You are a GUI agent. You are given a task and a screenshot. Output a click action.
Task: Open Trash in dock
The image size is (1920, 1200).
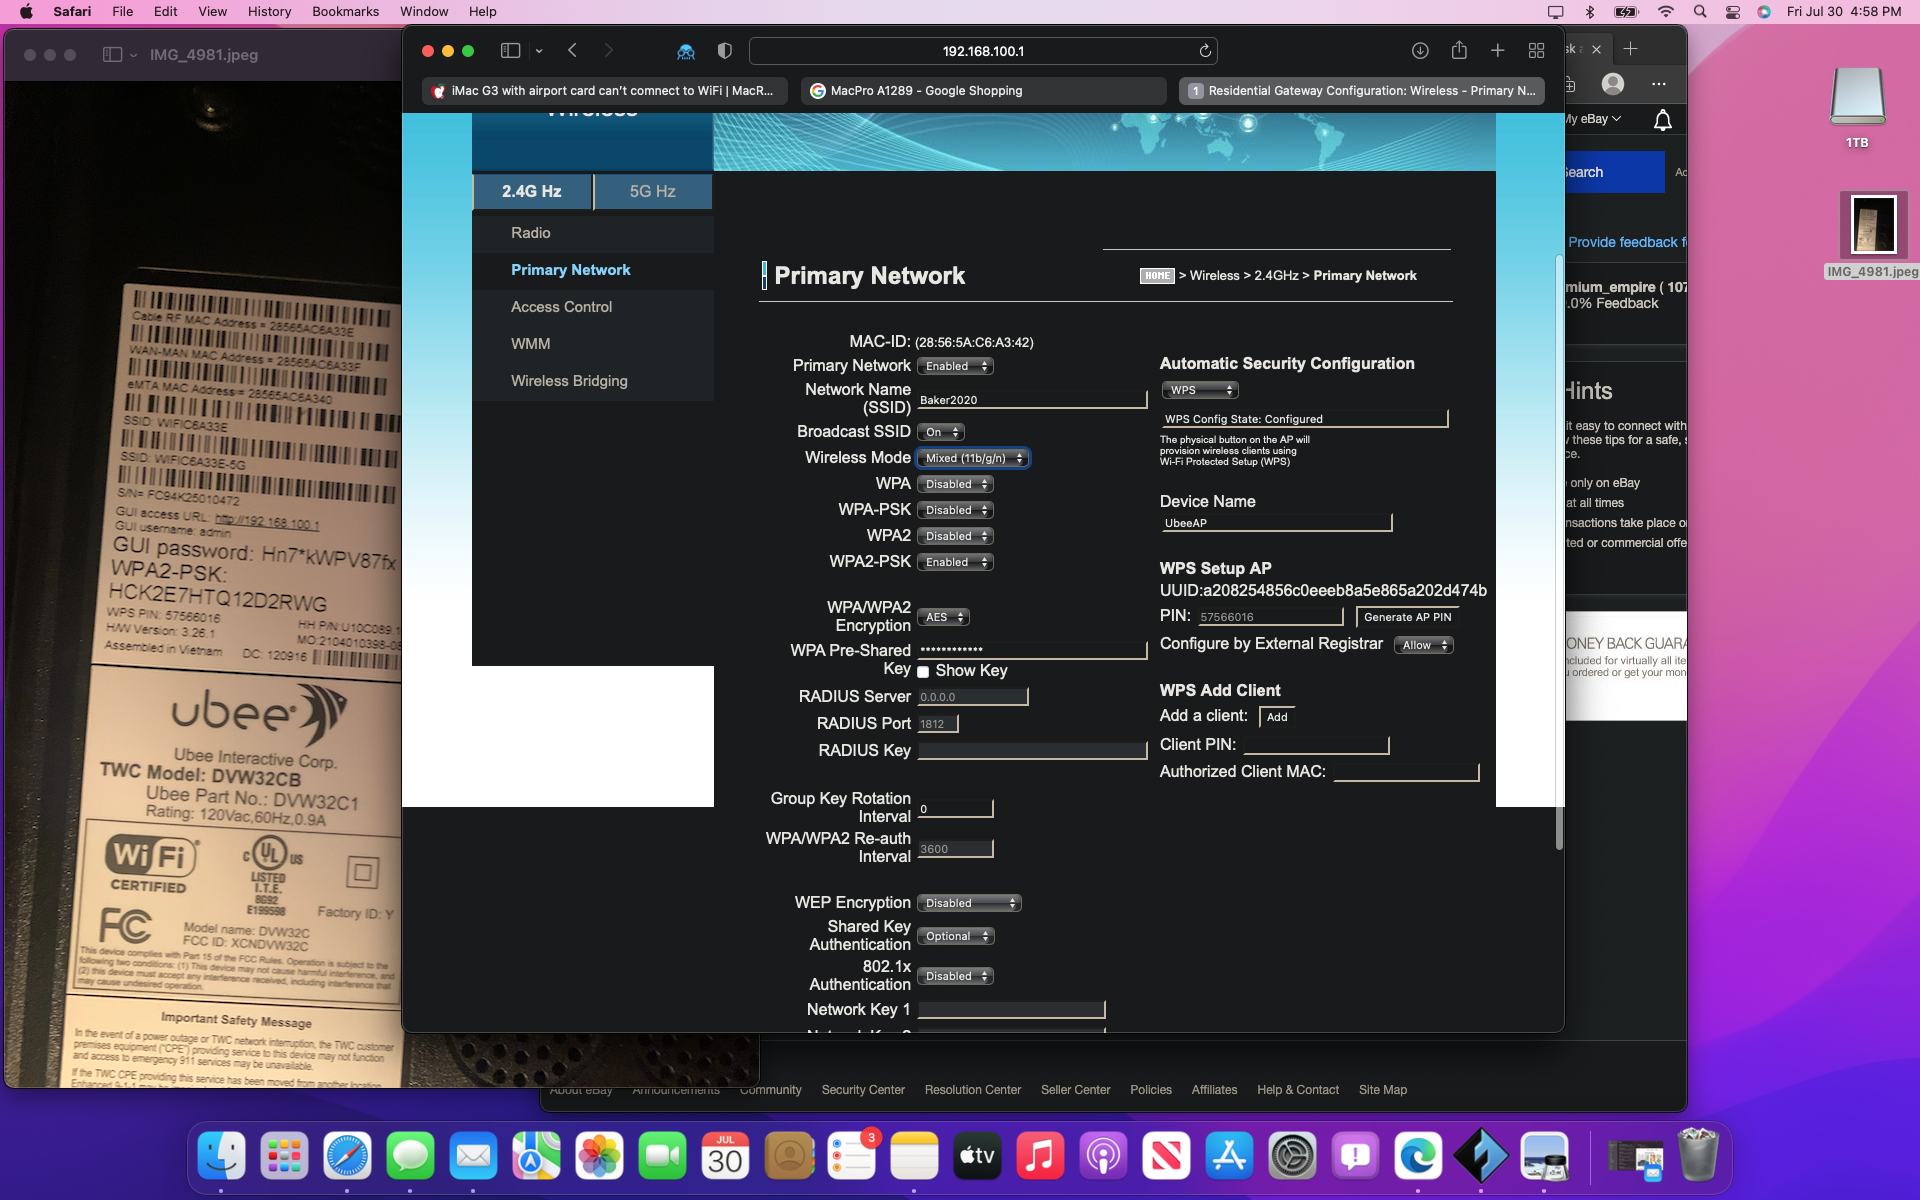[1697, 1156]
